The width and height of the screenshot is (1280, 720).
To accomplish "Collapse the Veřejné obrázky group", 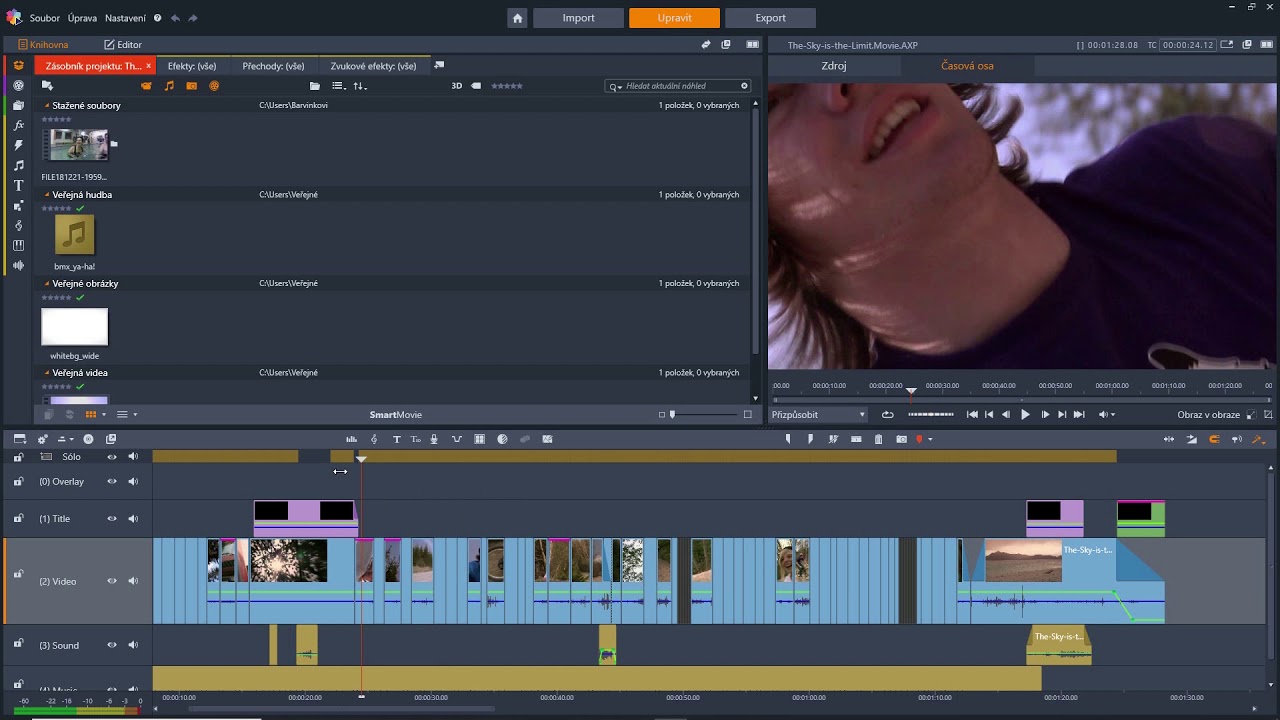I will pyautogui.click(x=47, y=283).
